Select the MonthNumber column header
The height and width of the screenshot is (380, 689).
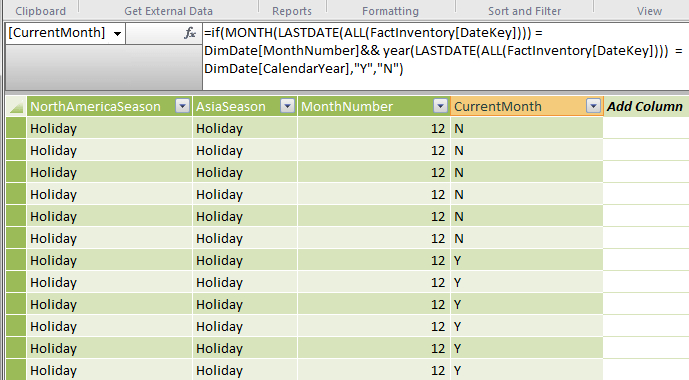(374, 106)
